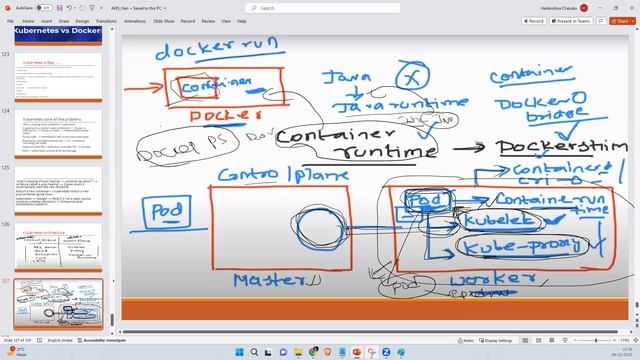Open the Comments pane icon

click(x=601, y=21)
